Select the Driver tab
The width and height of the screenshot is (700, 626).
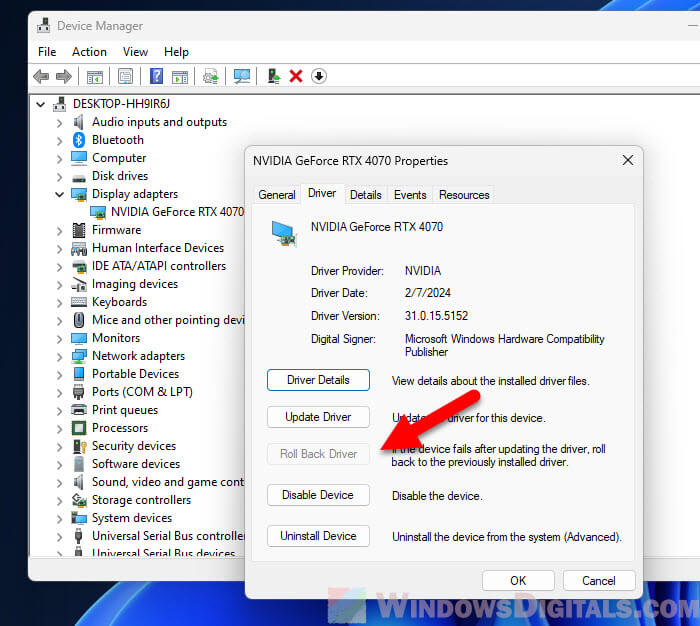click(322, 193)
